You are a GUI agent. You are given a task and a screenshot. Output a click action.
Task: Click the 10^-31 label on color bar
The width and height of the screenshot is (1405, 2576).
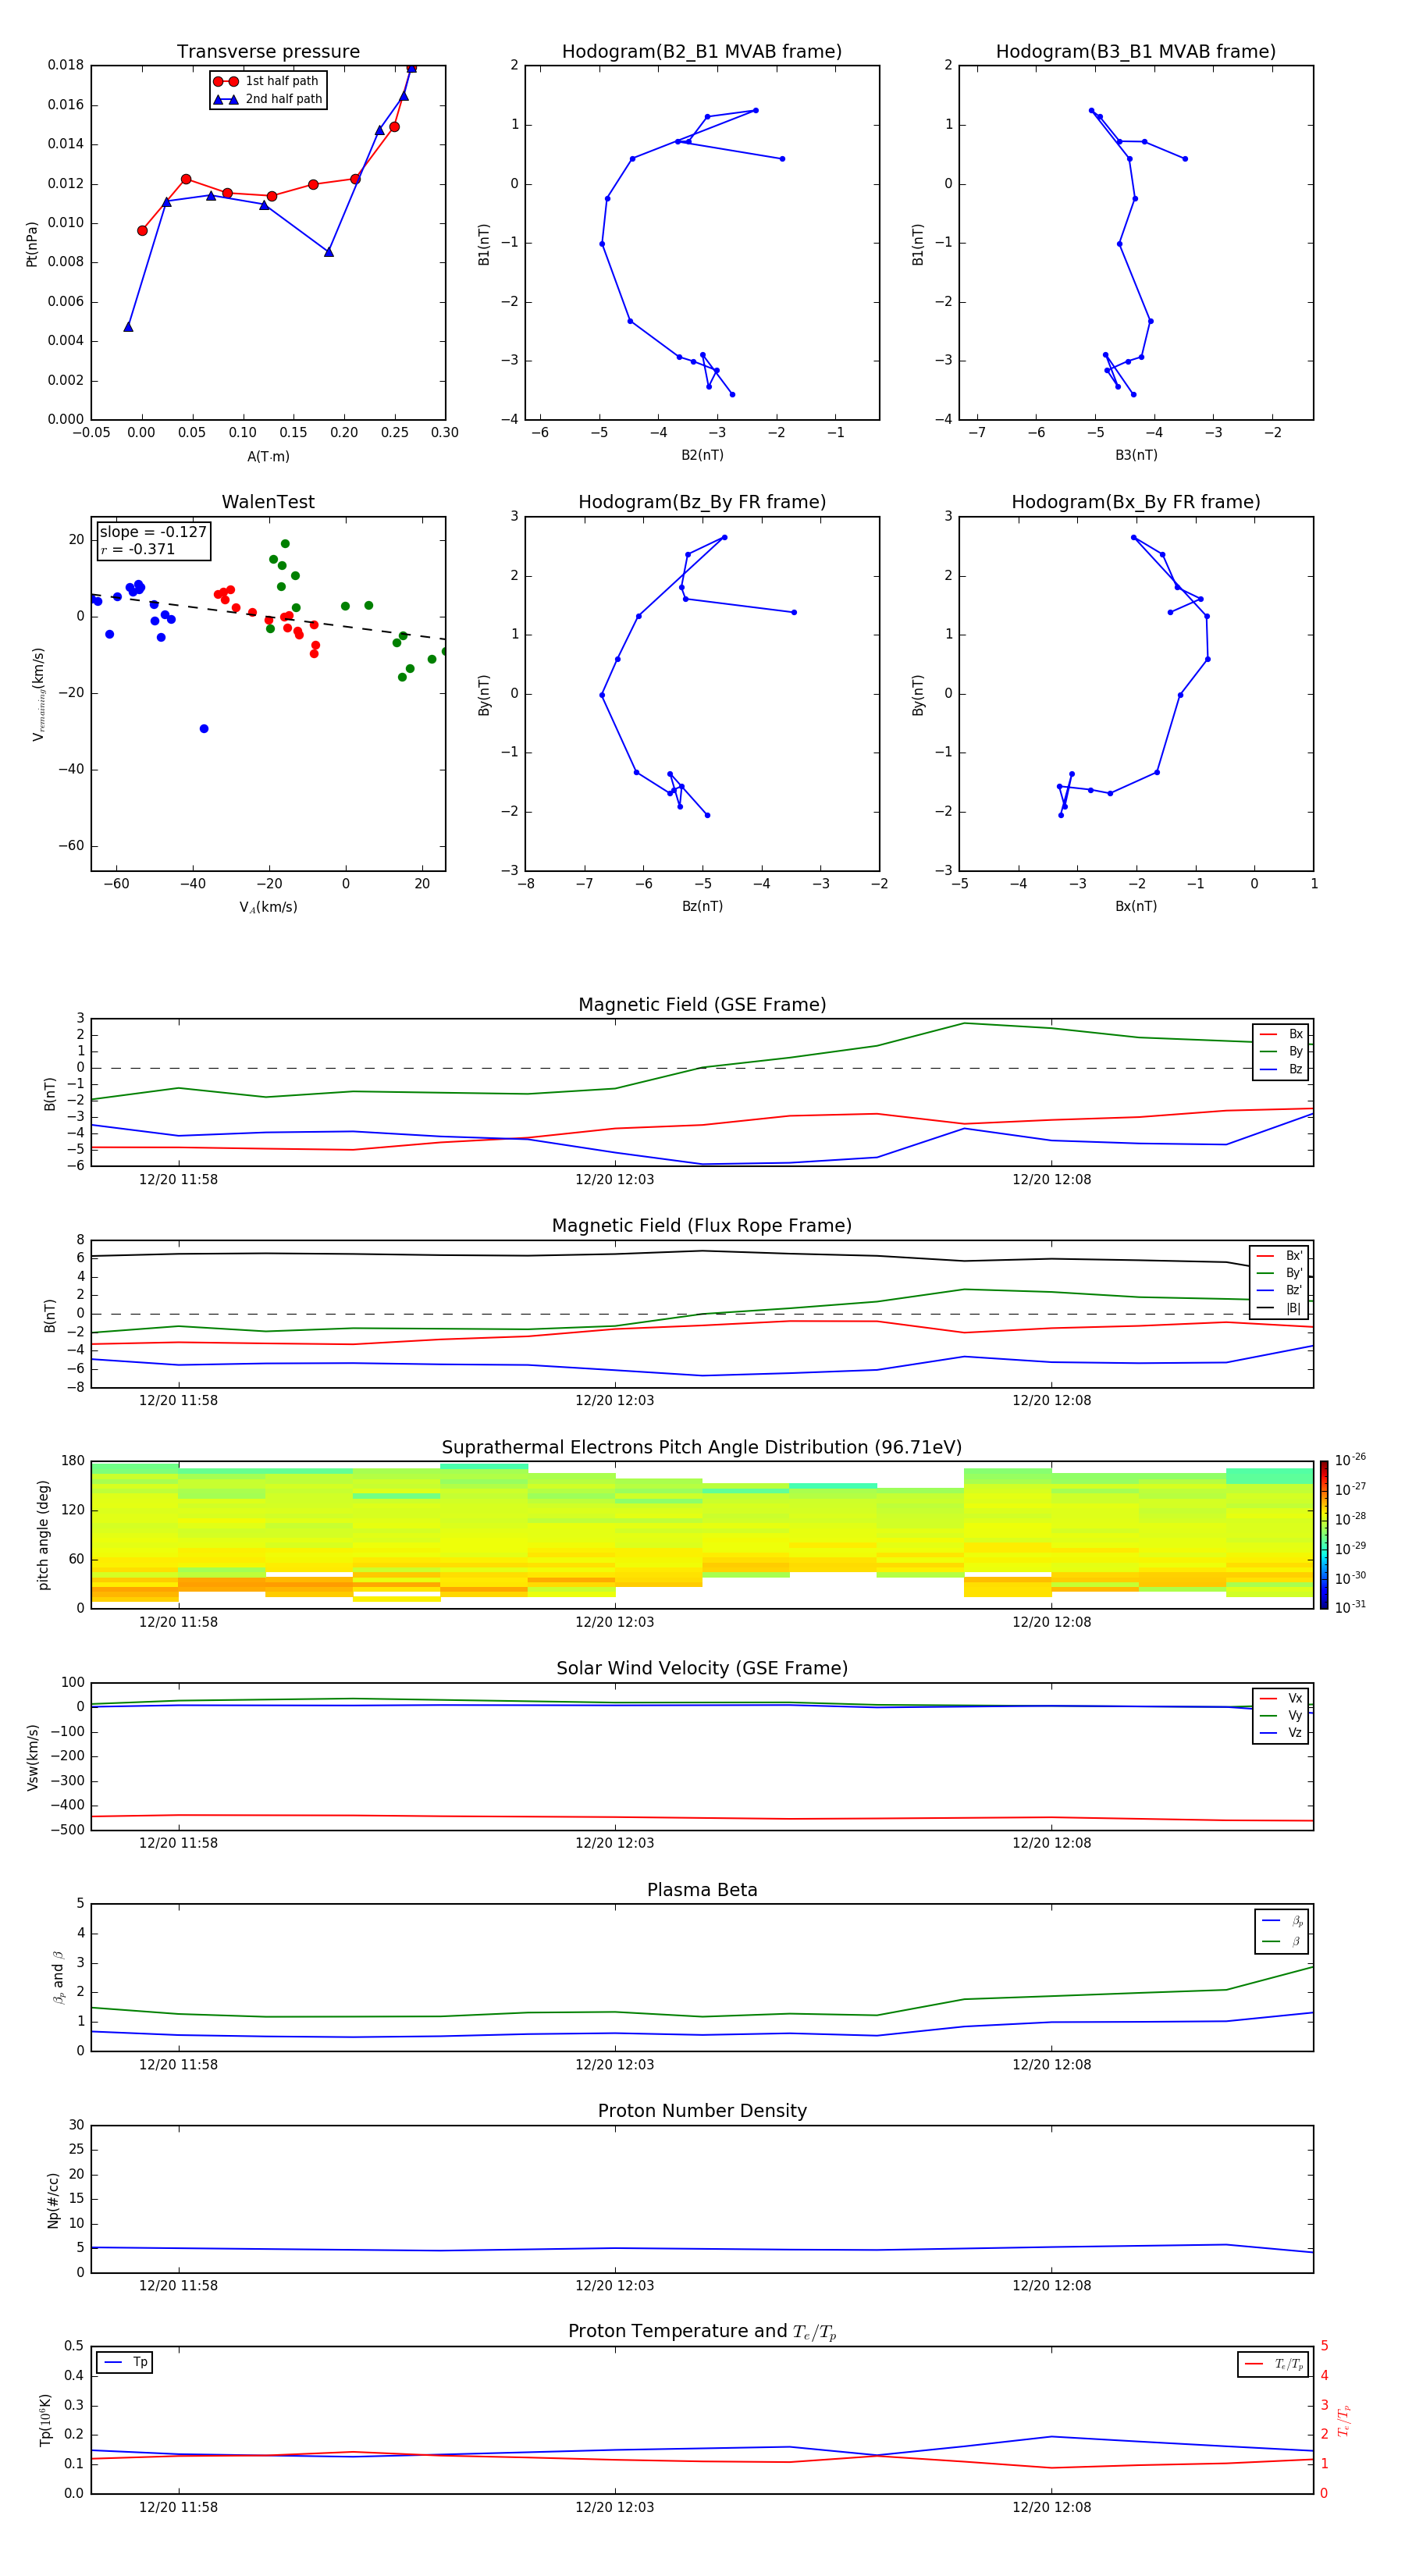pos(1350,1607)
